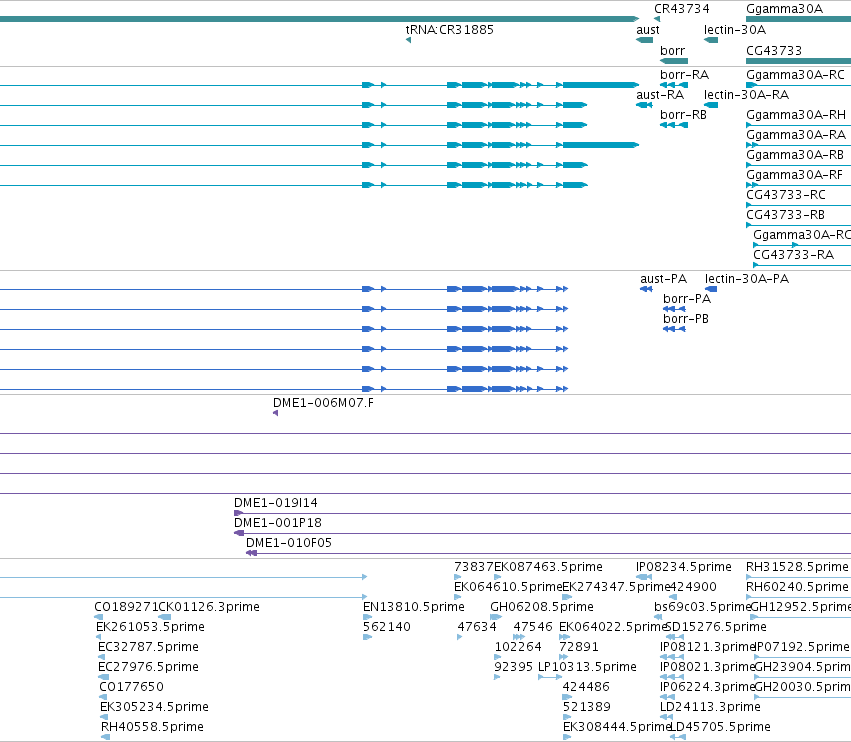This screenshot has height=742, width=851.
Task: Select the lectin-30A-PA protein label
Action: 747,278
